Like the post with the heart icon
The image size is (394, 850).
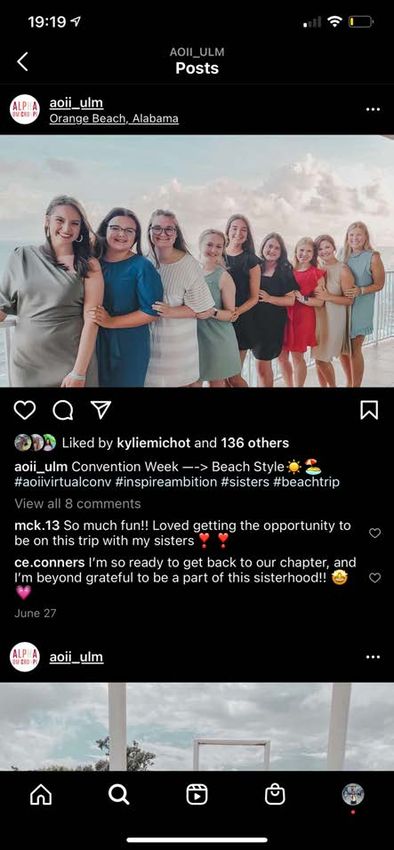coord(24,410)
